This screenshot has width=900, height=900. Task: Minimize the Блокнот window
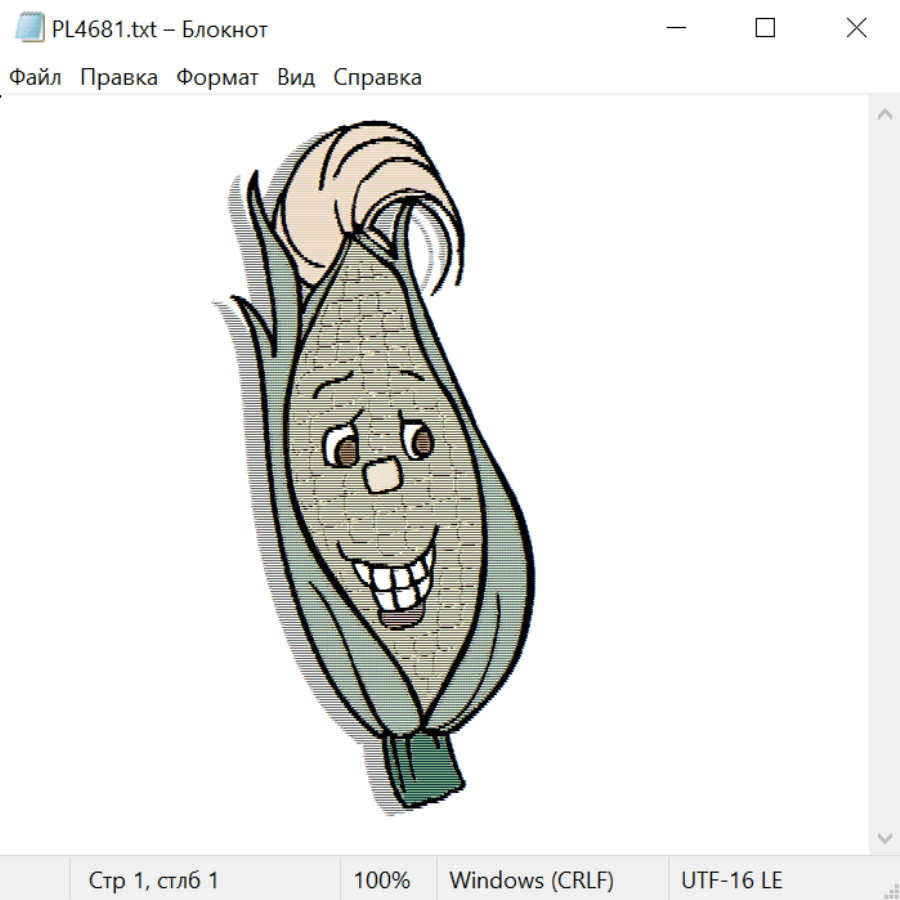pyautogui.click(x=676, y=29)
